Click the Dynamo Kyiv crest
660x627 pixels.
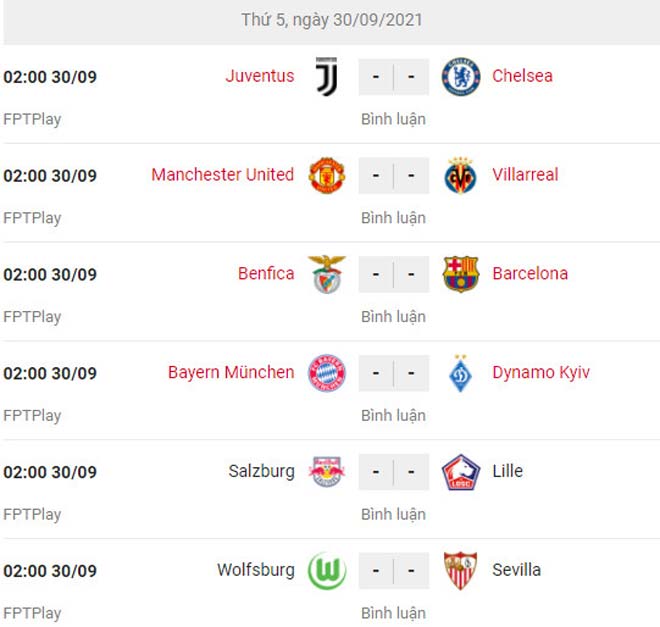[x=461, y=373]
